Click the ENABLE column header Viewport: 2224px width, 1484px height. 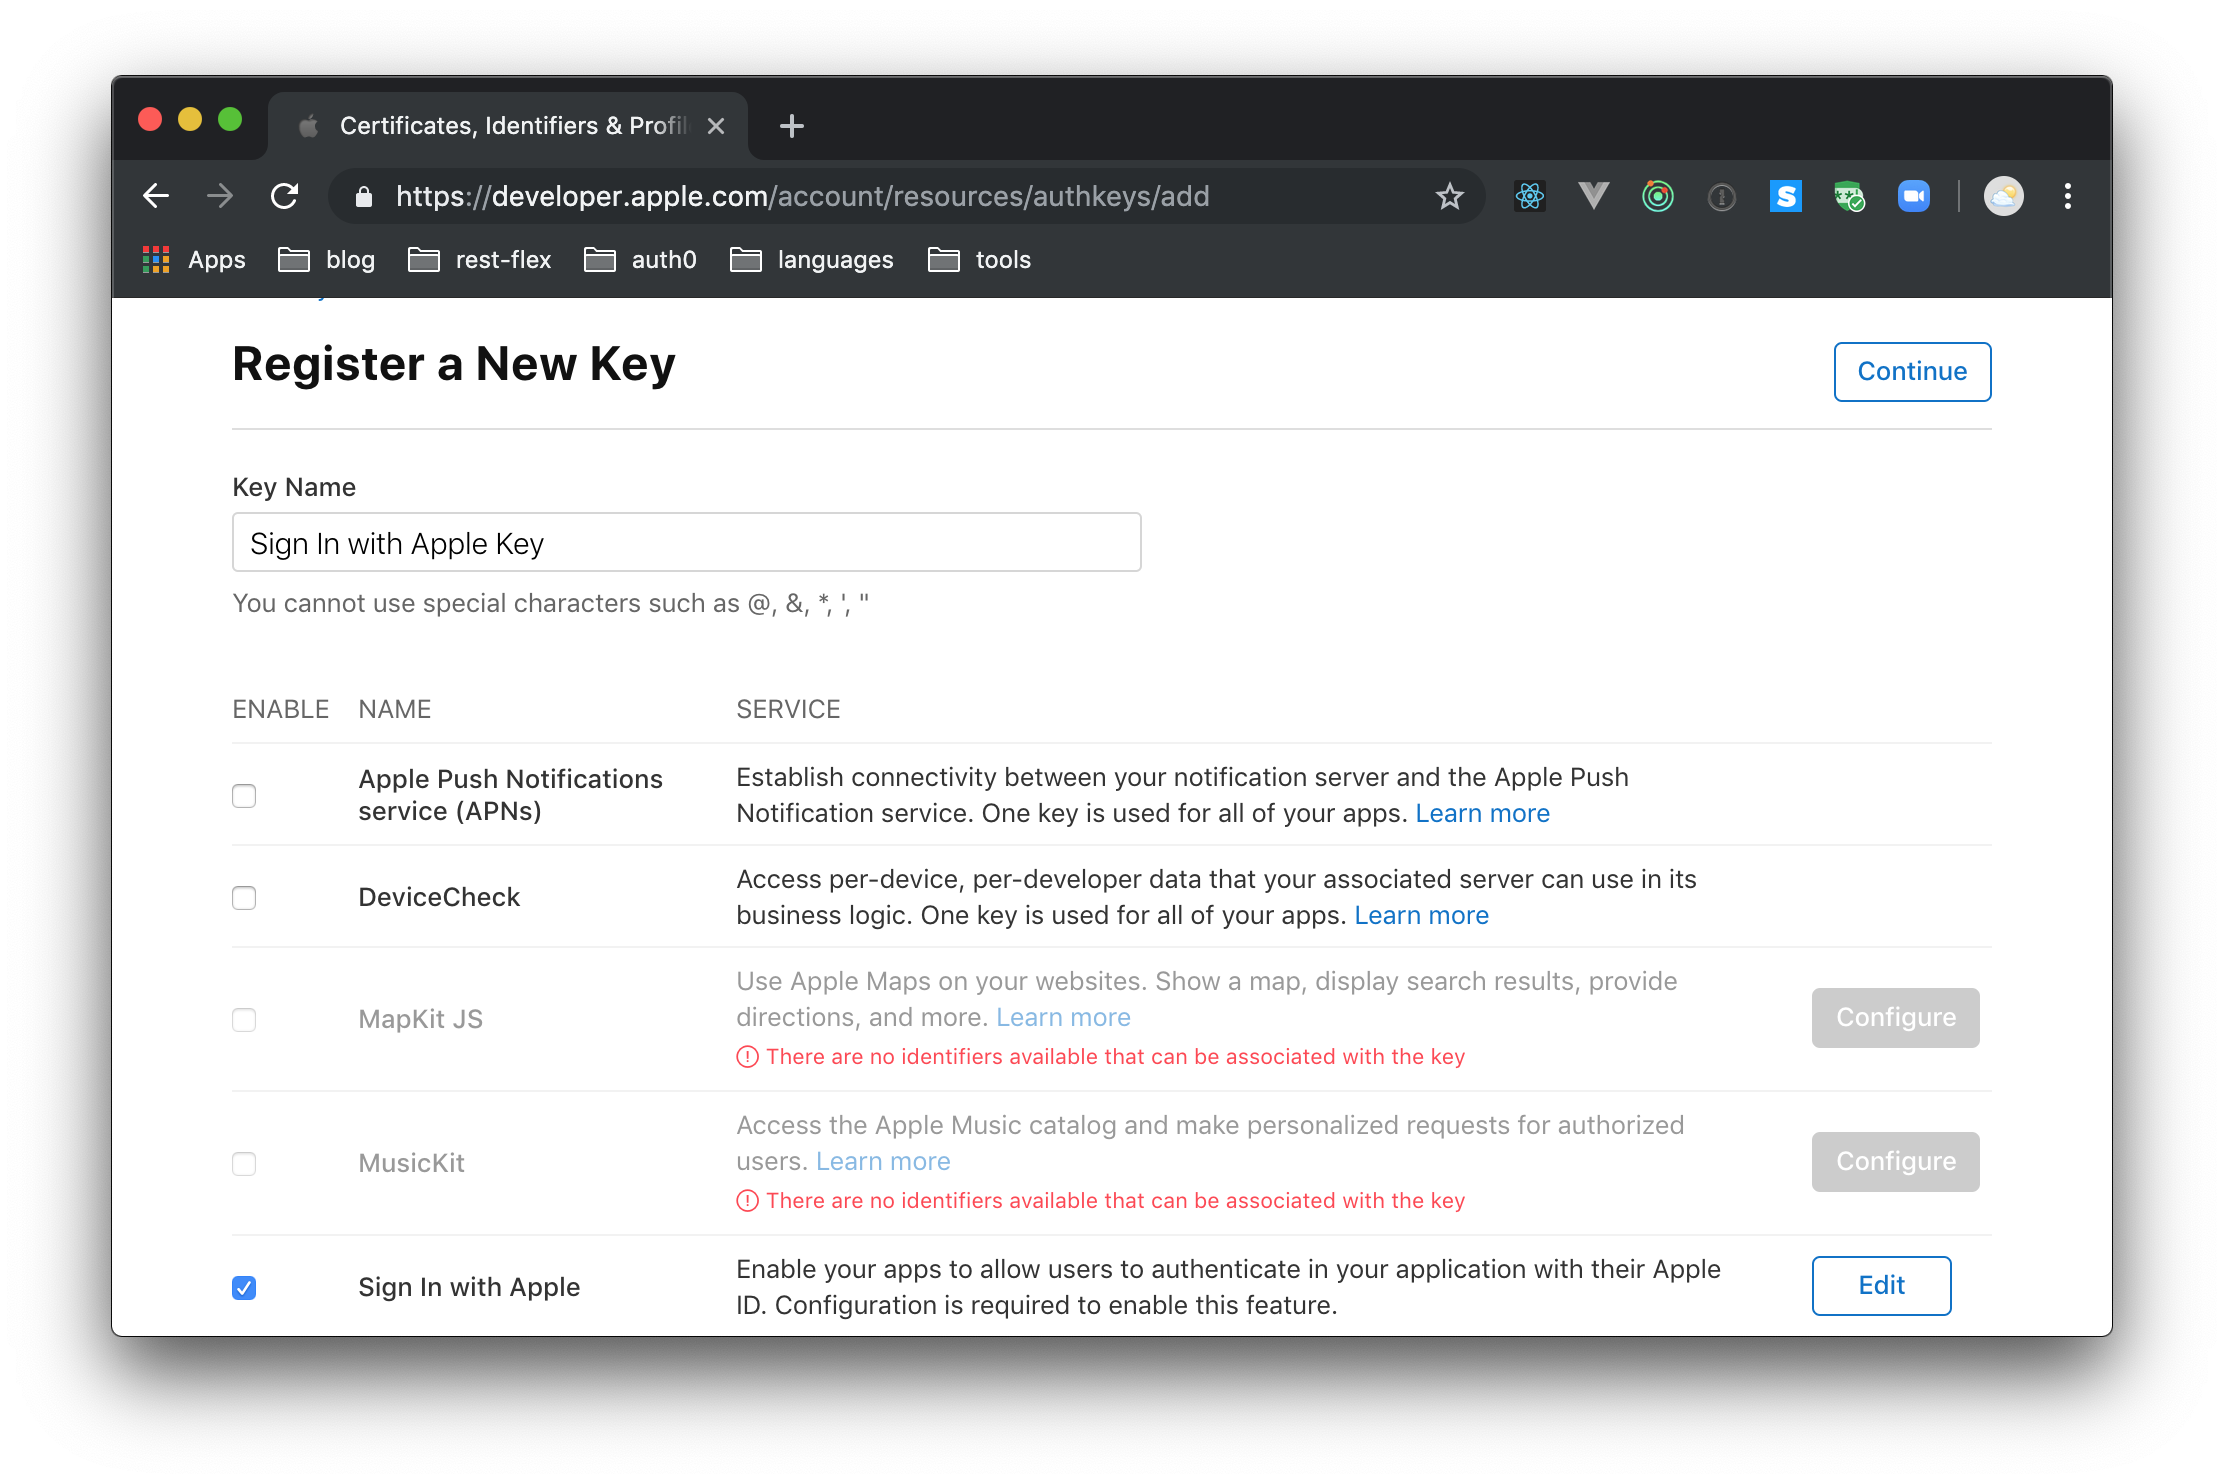click(280, 710)
